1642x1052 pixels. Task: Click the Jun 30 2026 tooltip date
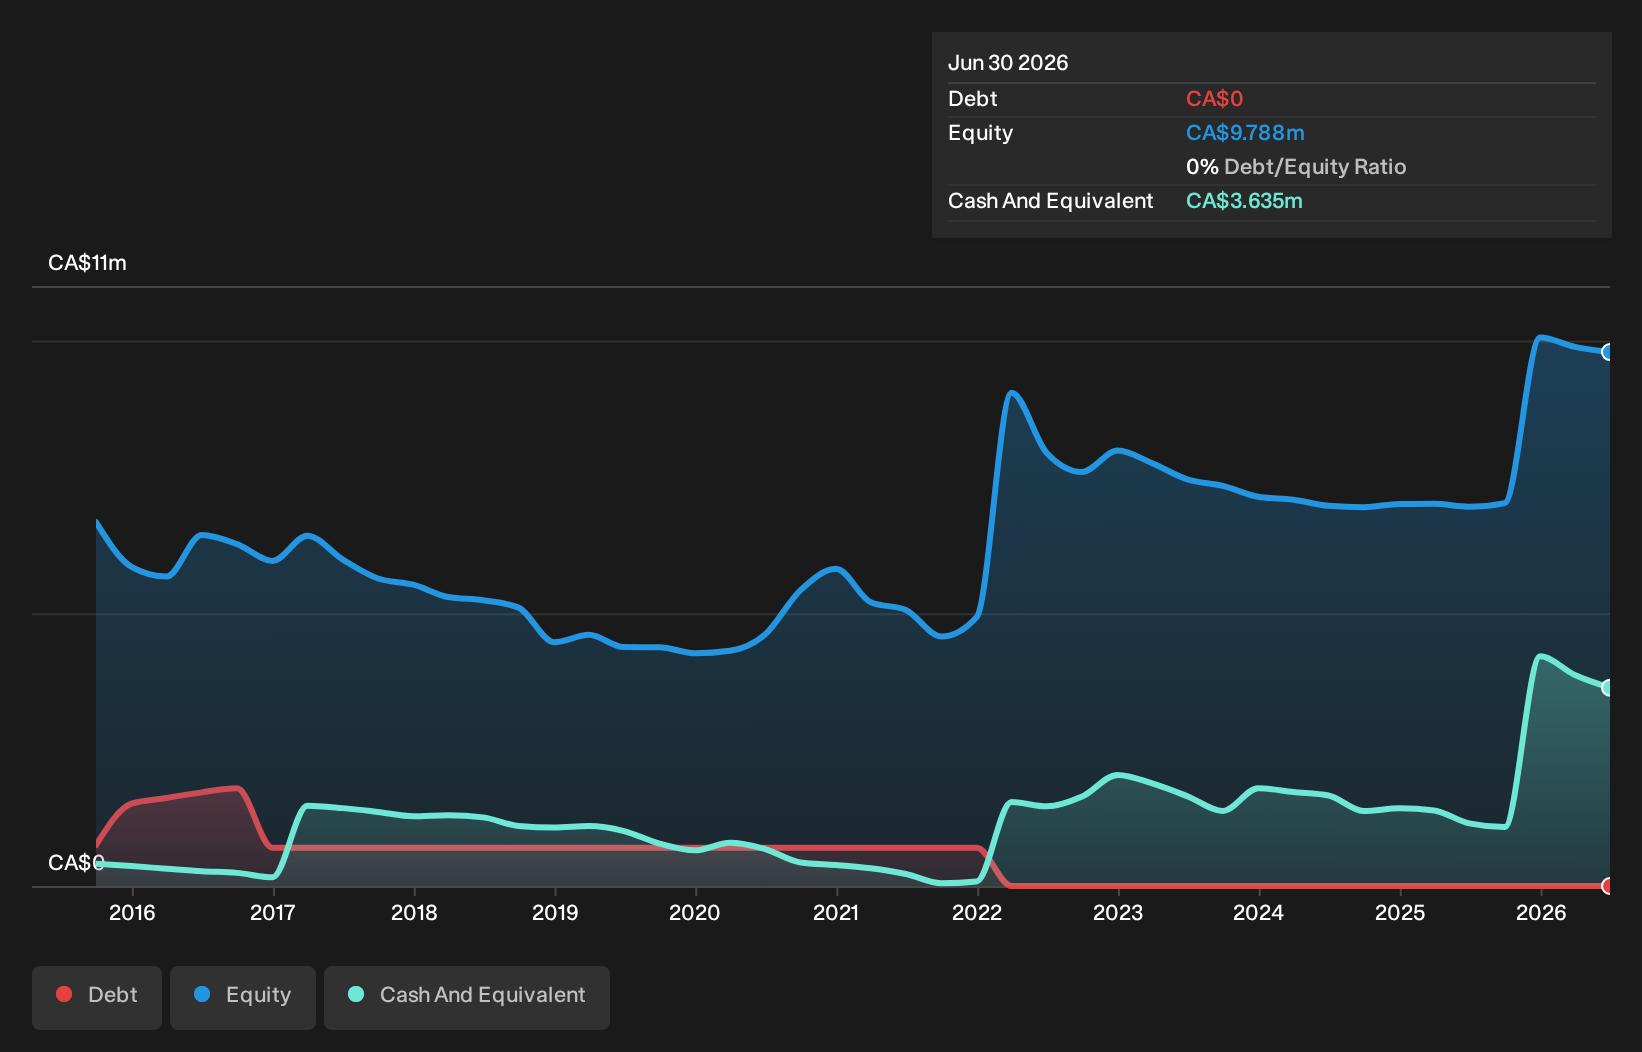[1008, 63]
